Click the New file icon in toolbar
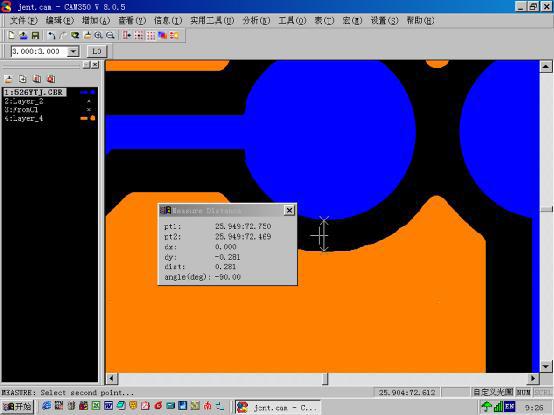Viewport: 554px width, 415px height. click(11, 35)
